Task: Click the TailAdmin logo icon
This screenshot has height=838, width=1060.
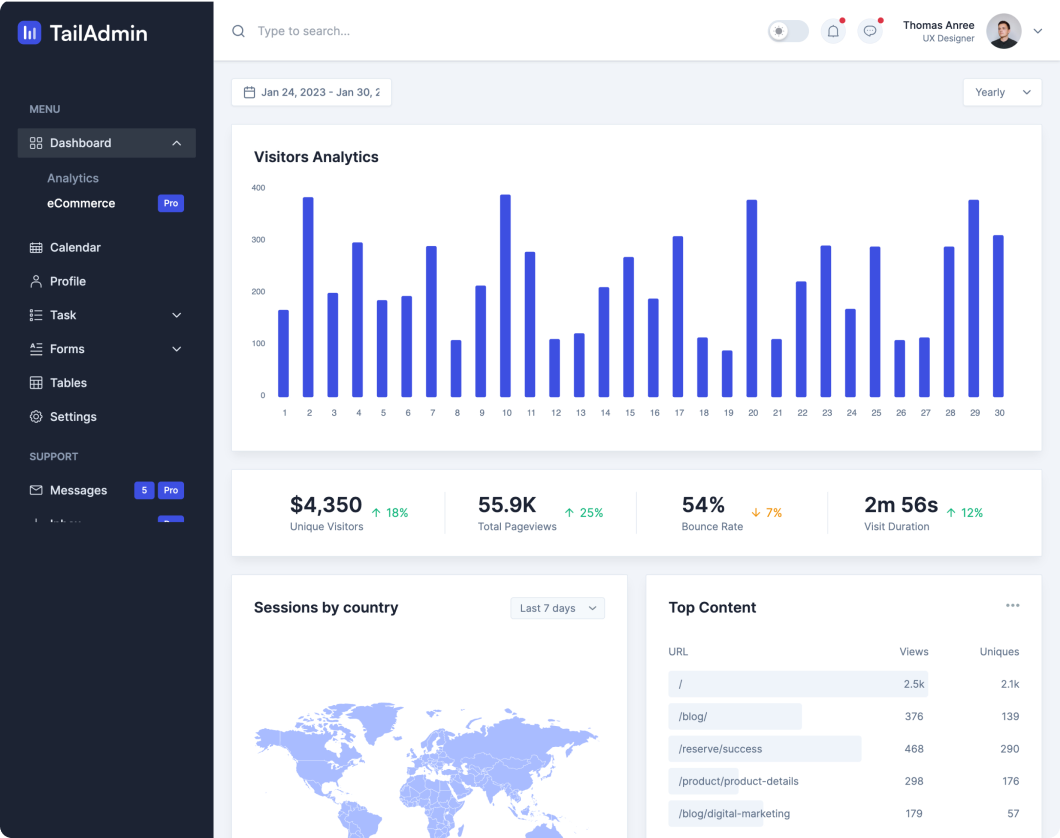Action: tap(30, 33)
